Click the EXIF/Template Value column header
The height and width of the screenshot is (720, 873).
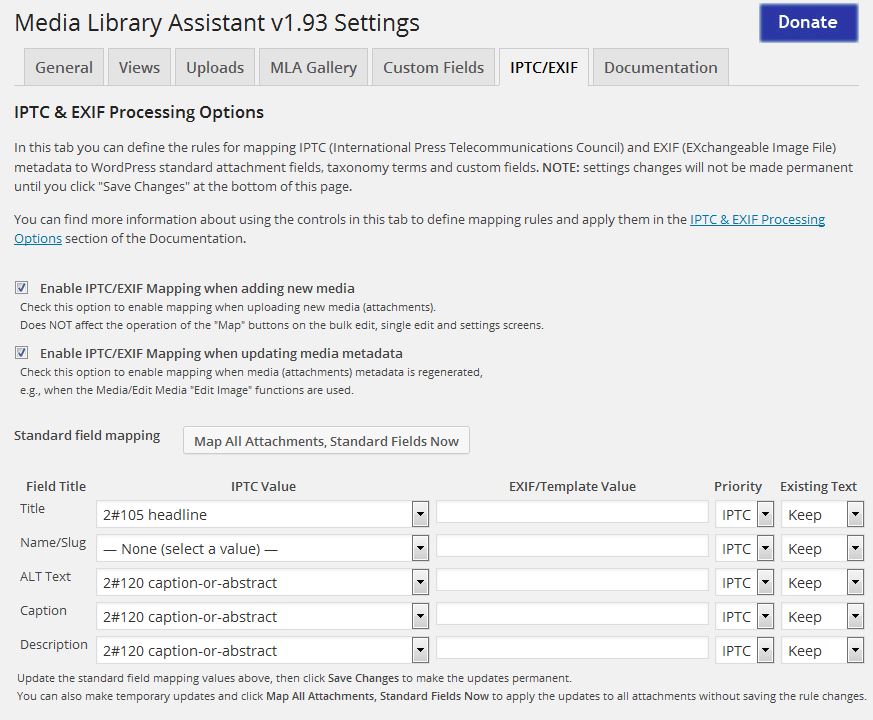572,486
